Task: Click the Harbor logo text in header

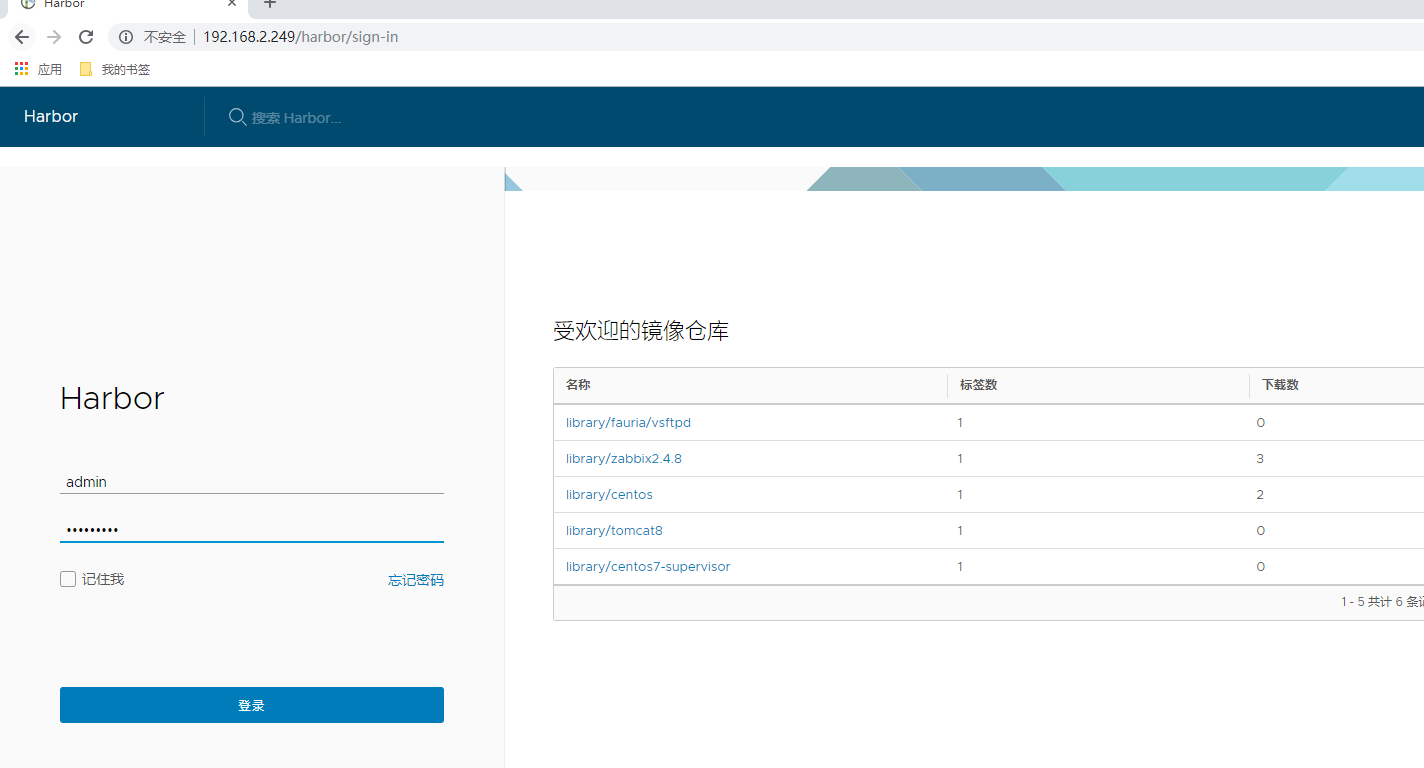Action: pos(51,117)
